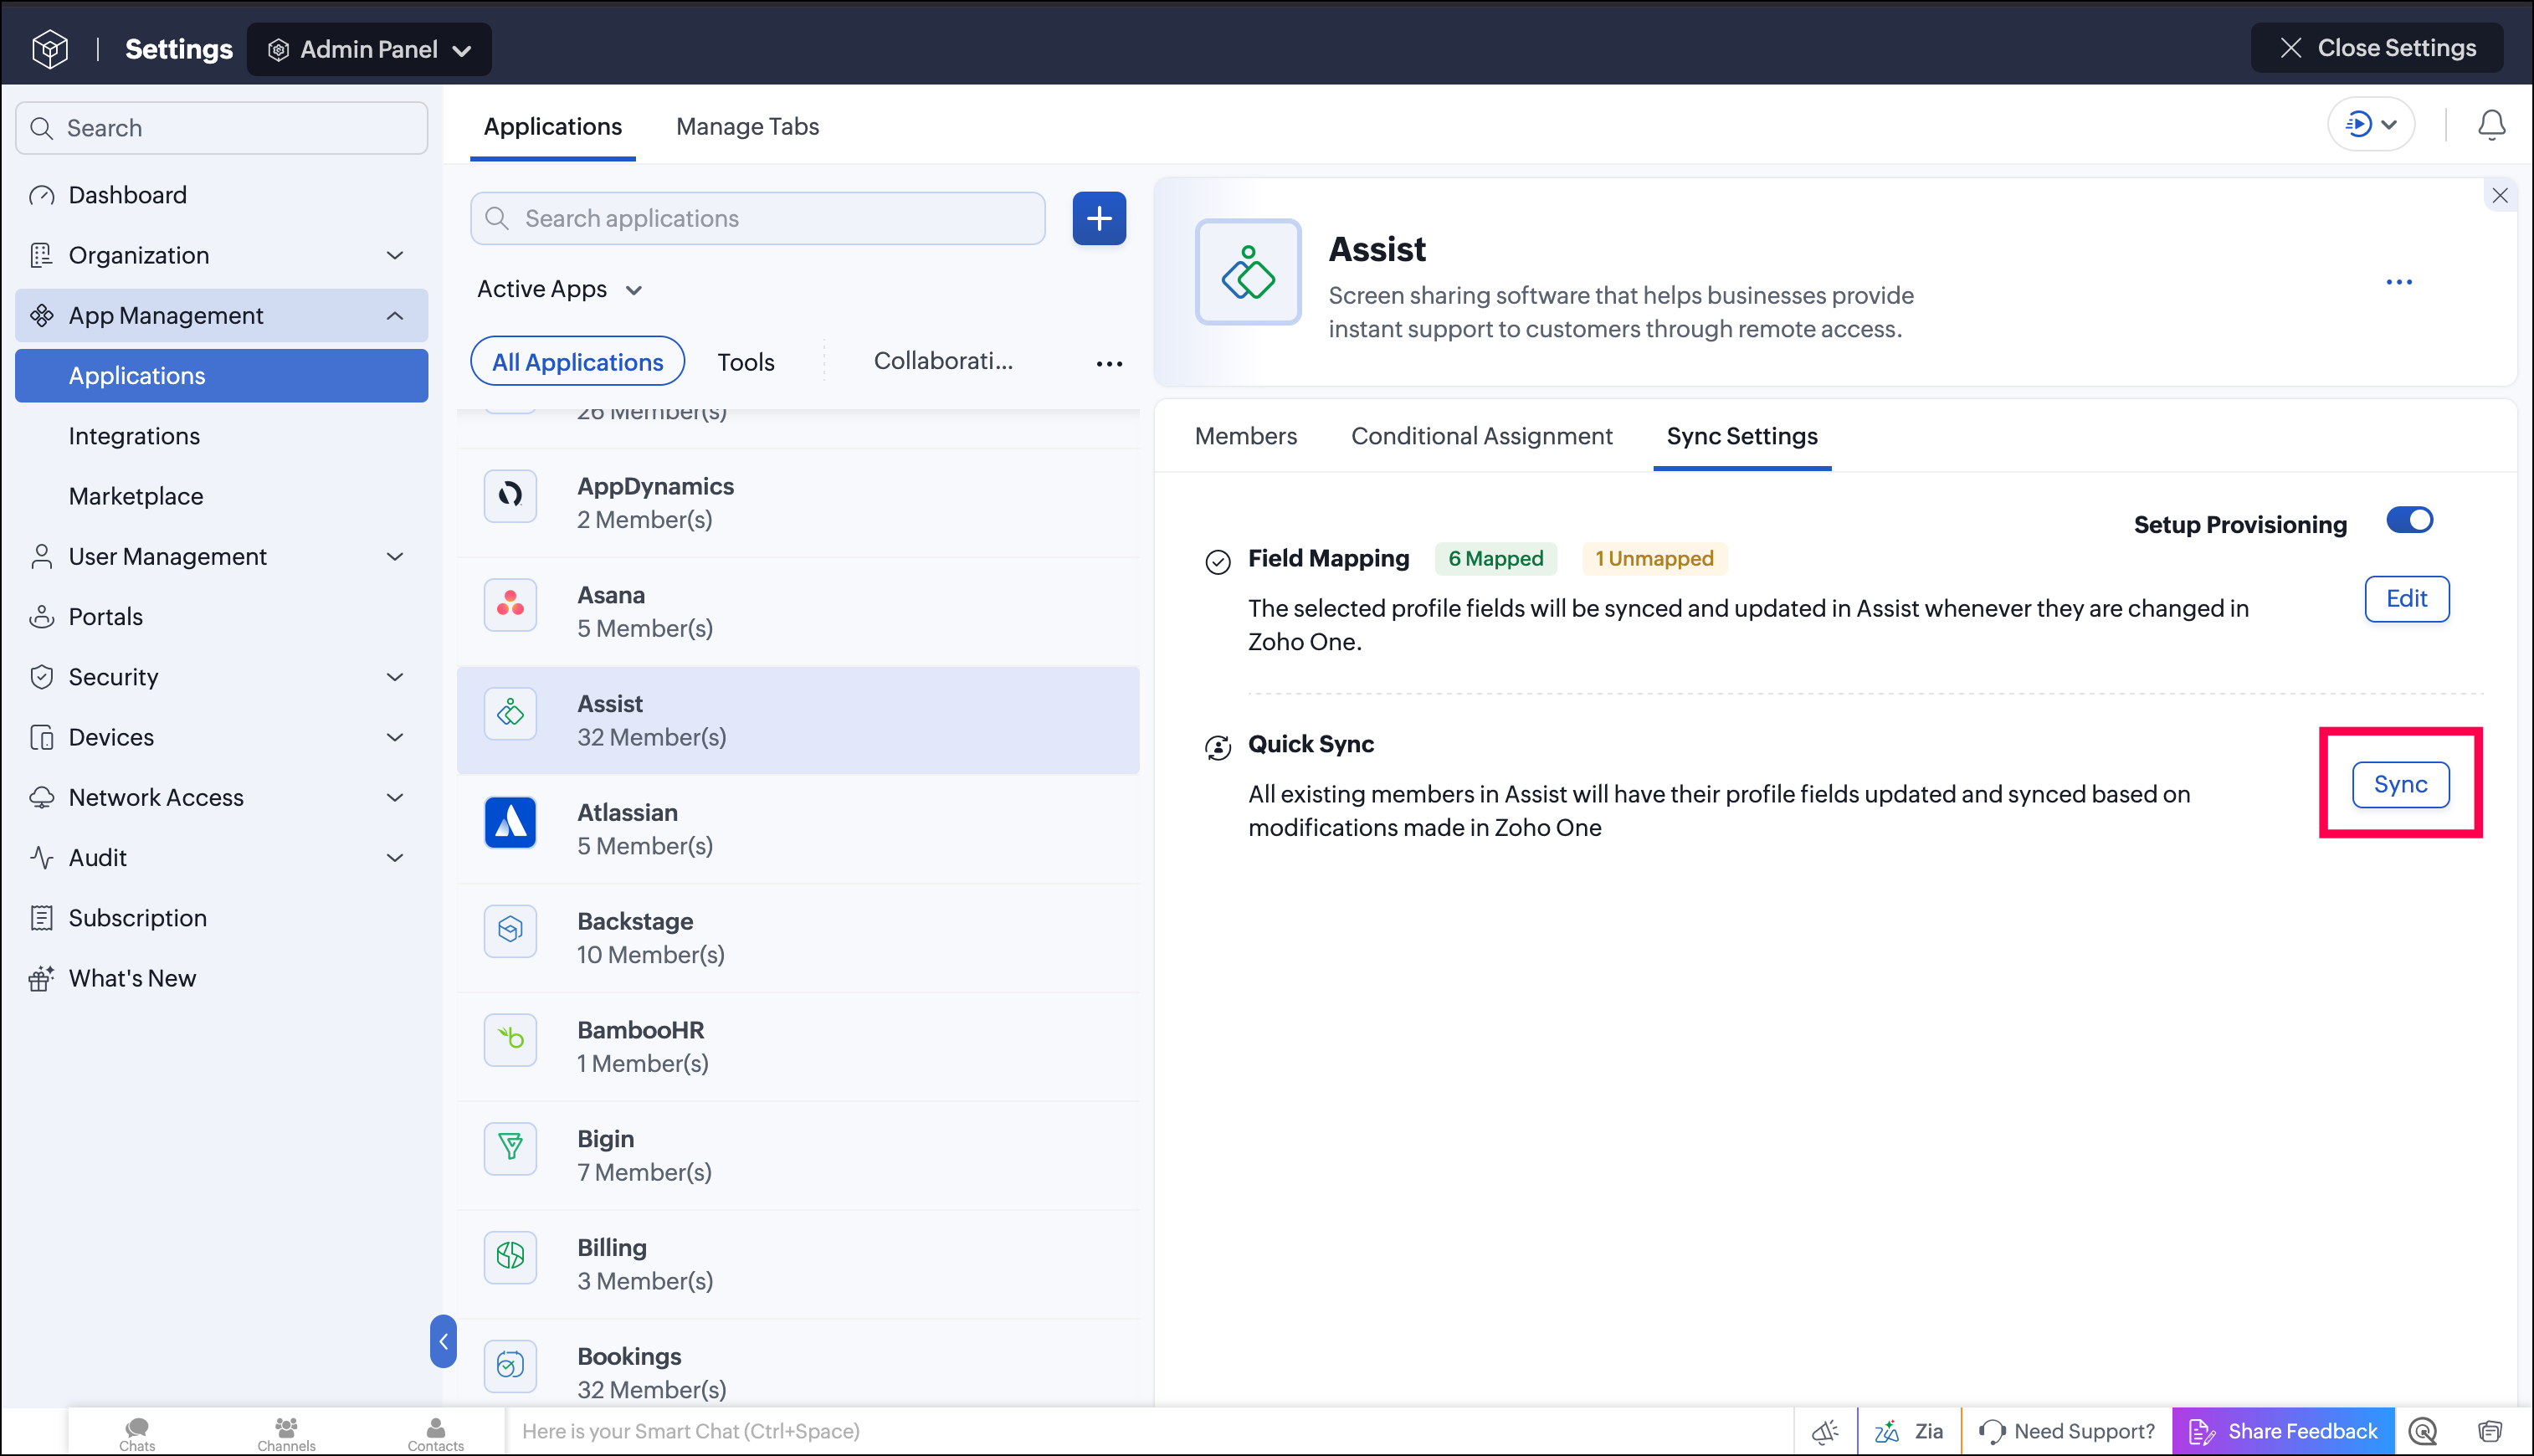Viewport: 2534px width, 1456px height.
Task: Click the BambooHR app icon
Action: coord(510,1039)
